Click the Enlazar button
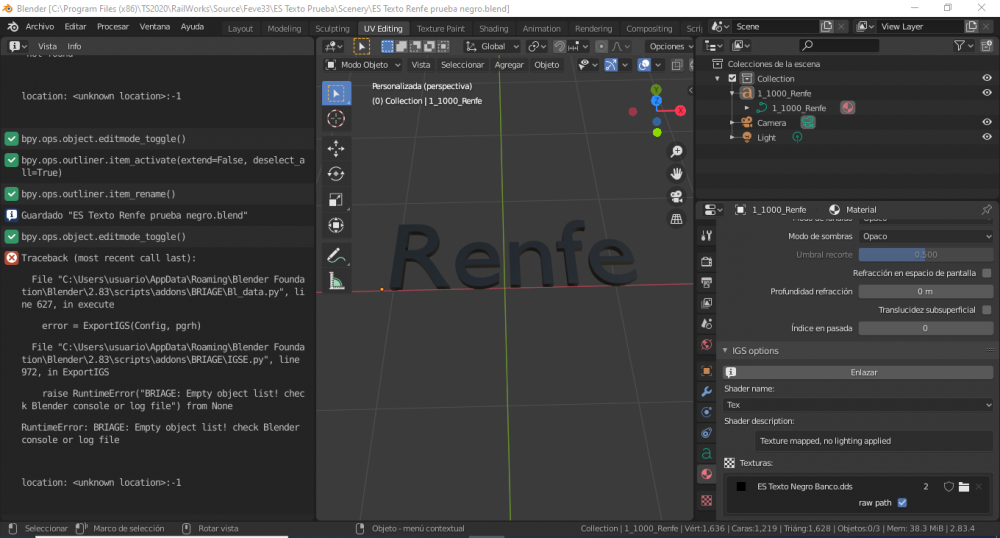The height and width of the screenshot is (538, 1000). point(864,372)
